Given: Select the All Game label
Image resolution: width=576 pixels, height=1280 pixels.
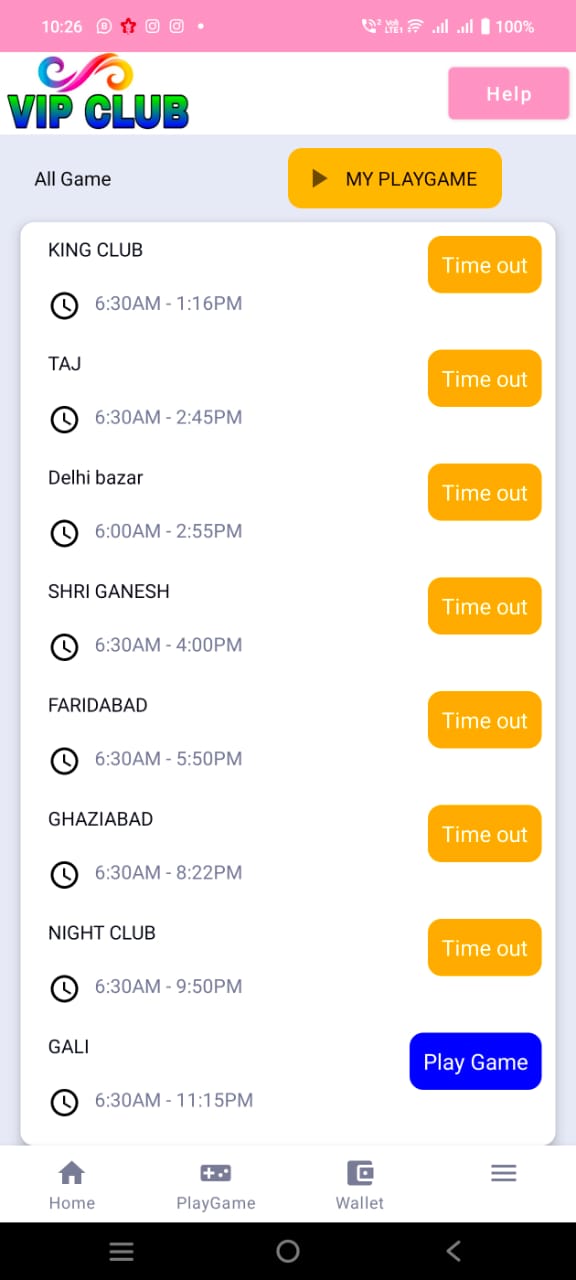Looking at the screenshot, I should point(73,179).
